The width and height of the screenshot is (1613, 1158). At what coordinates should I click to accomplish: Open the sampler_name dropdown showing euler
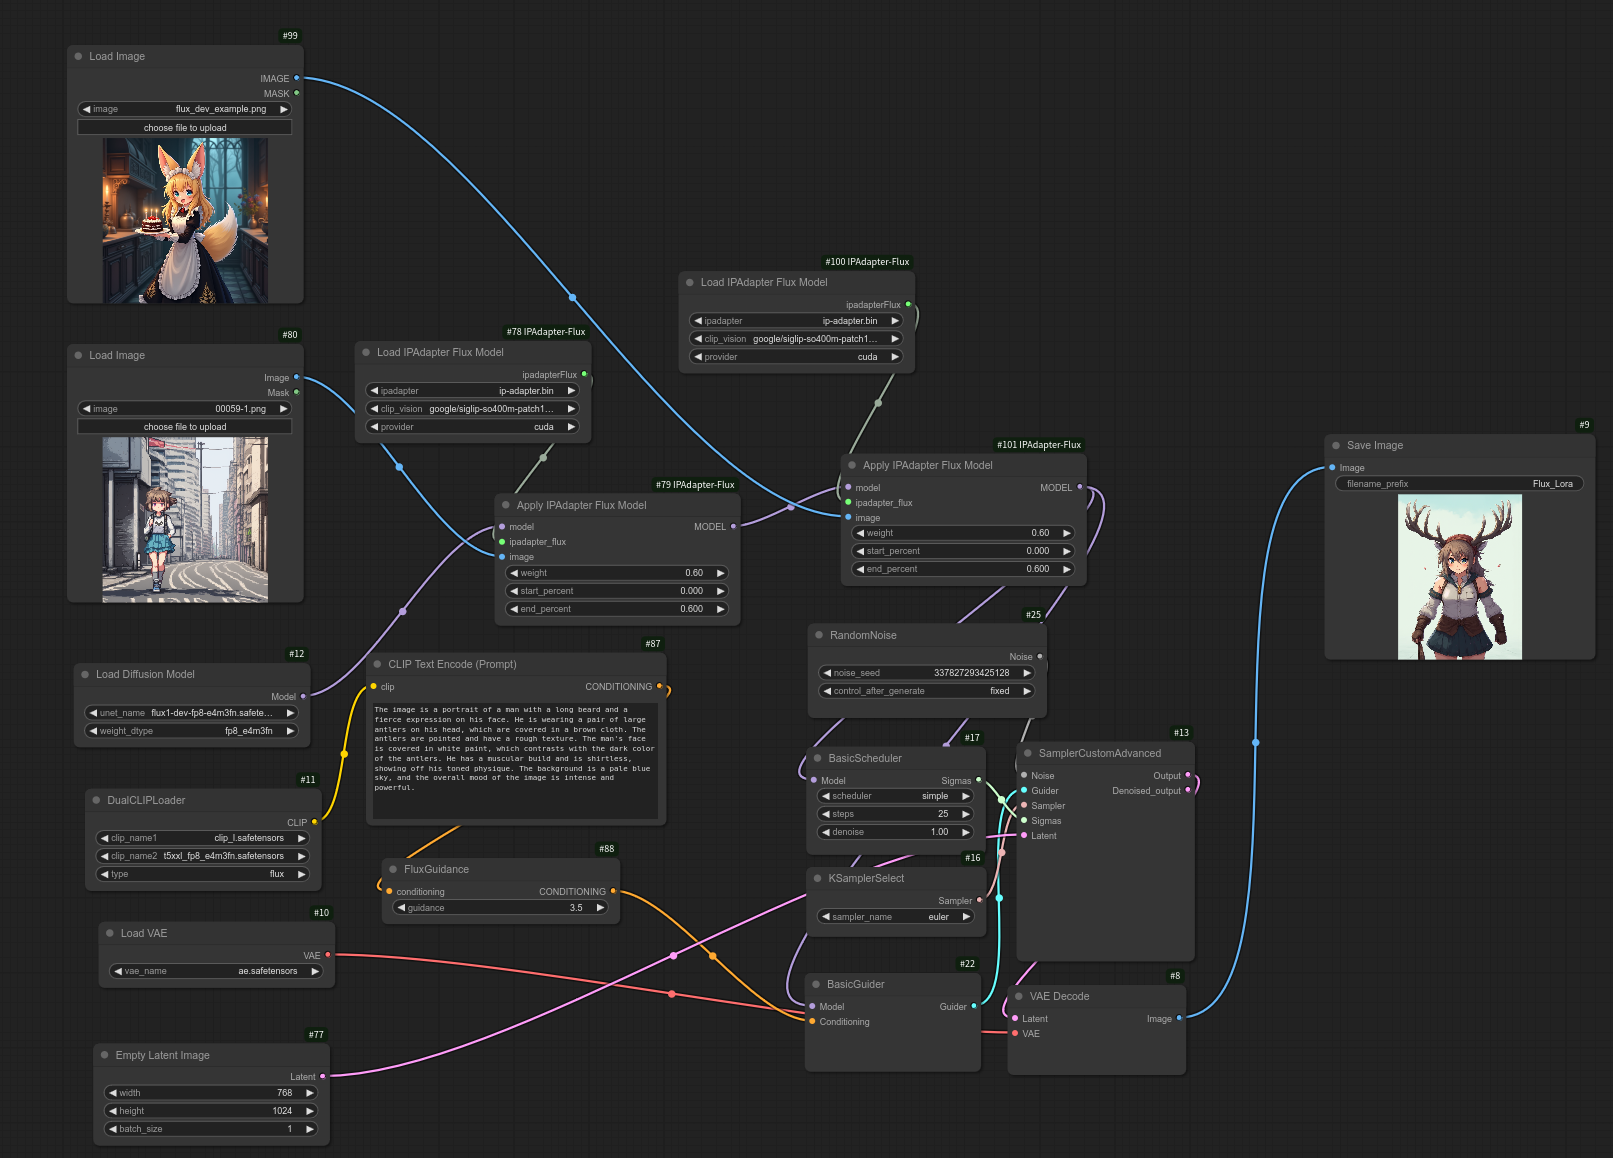pos(895,917)
